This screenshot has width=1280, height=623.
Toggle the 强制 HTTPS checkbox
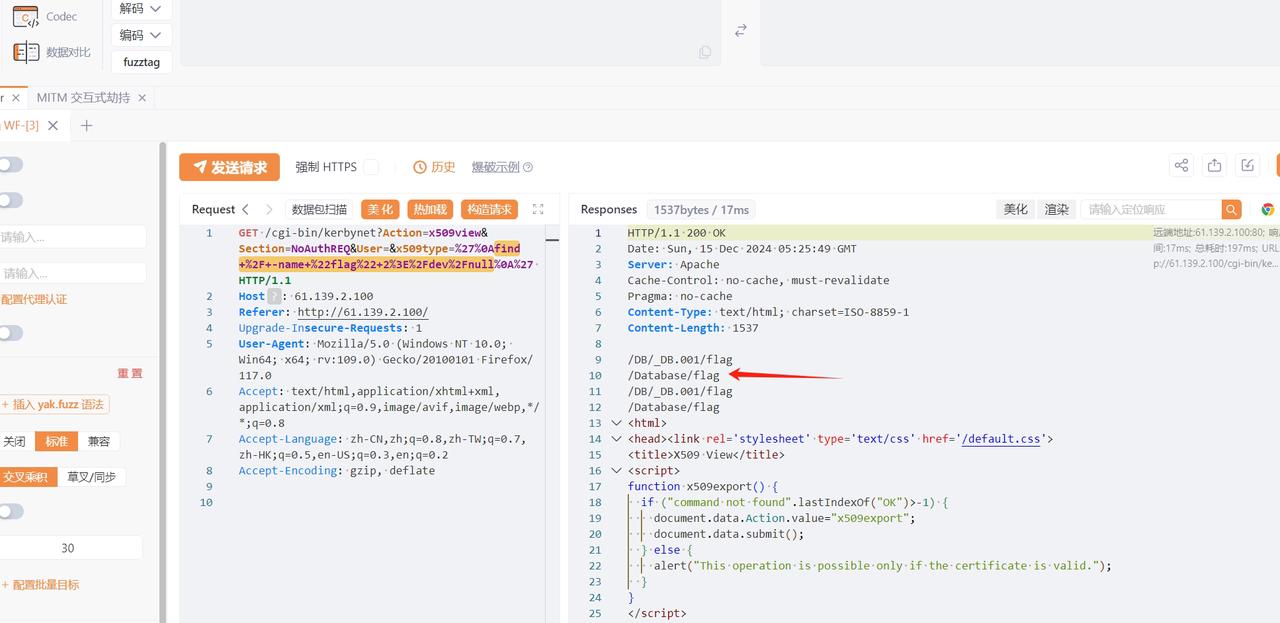371,167
